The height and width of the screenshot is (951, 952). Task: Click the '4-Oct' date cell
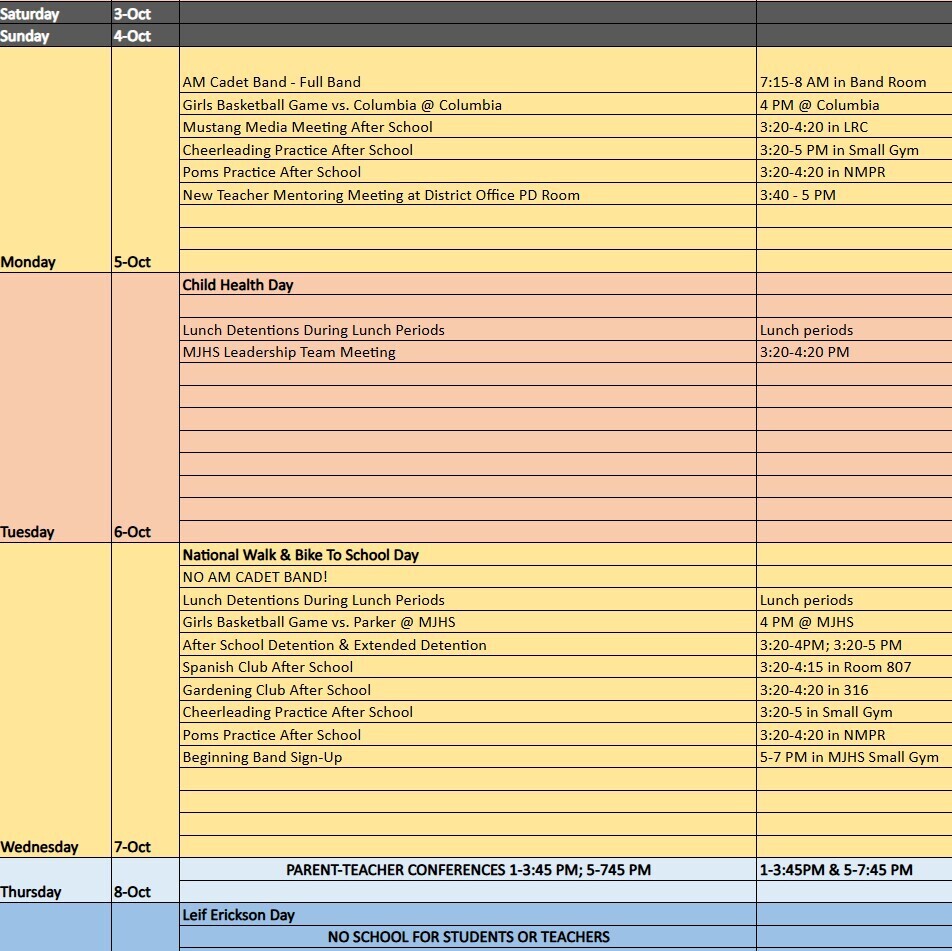(145, 36)
